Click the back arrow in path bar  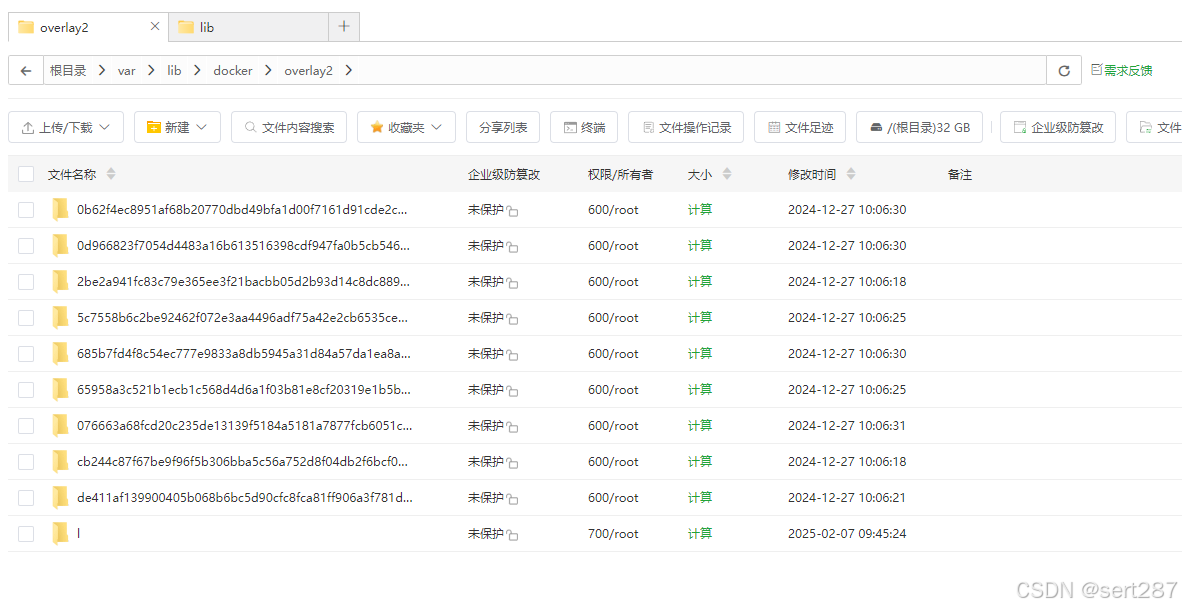pos(26,71)
